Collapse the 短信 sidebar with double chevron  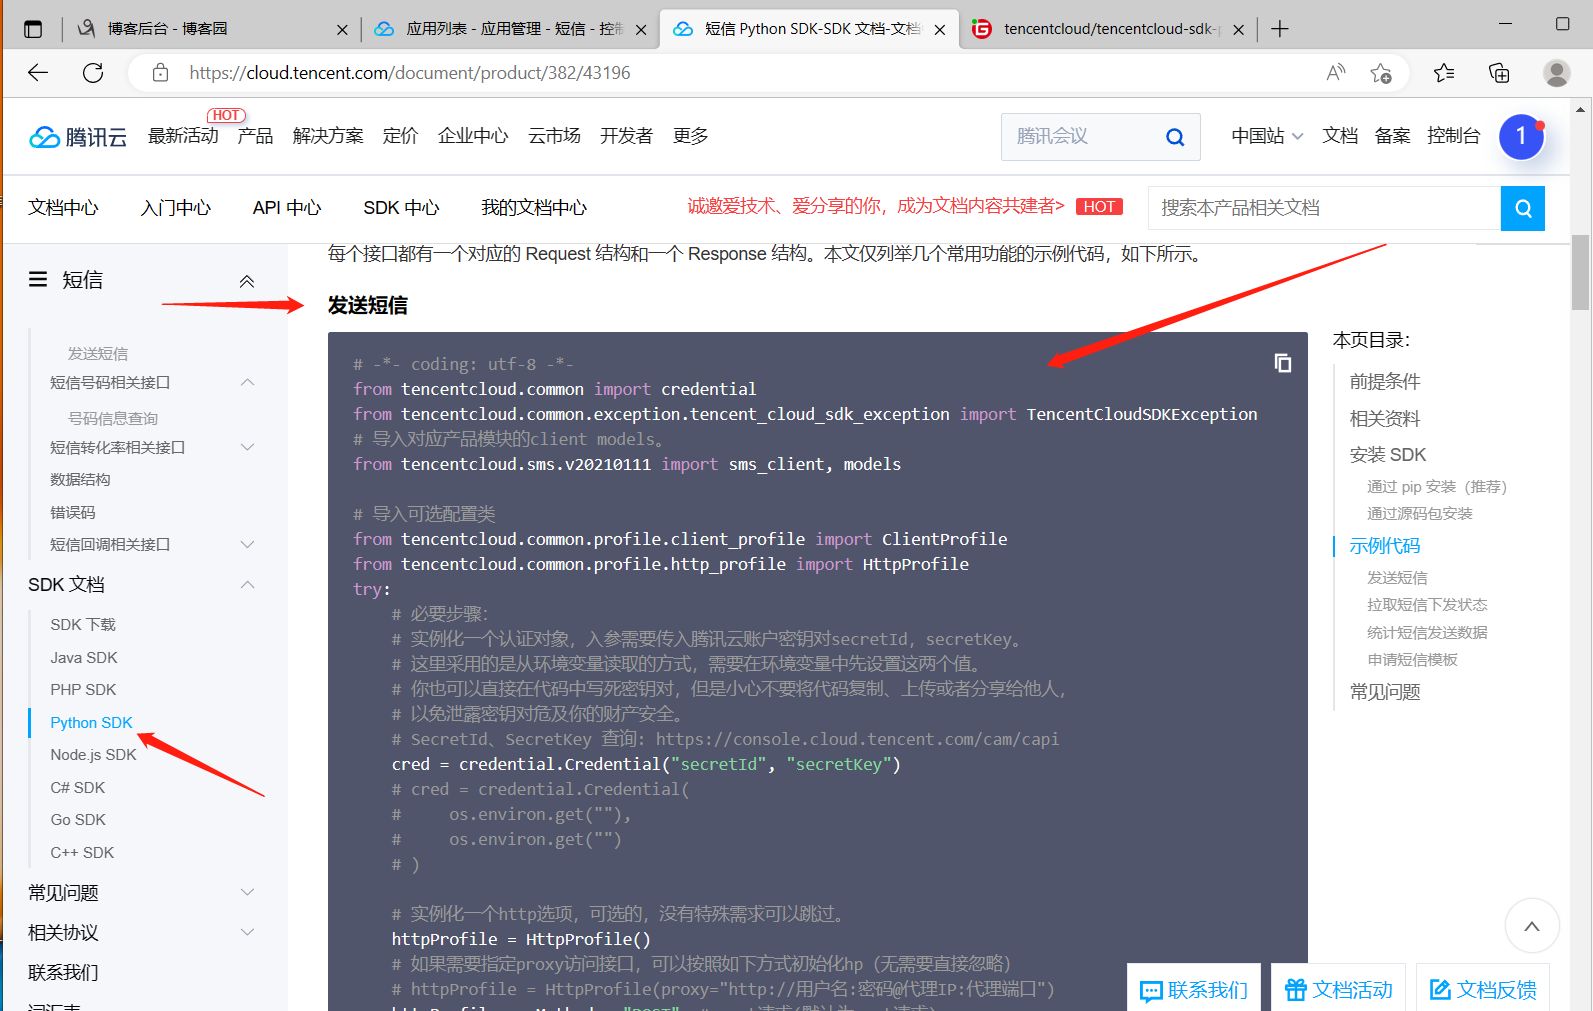[247, 281]
